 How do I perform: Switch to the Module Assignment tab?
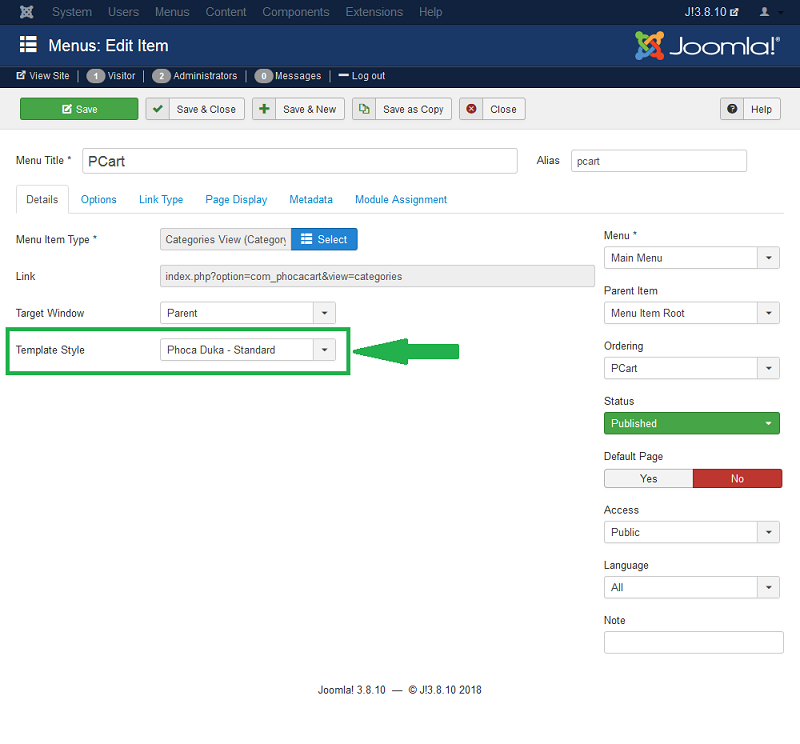tap(400, 199)
